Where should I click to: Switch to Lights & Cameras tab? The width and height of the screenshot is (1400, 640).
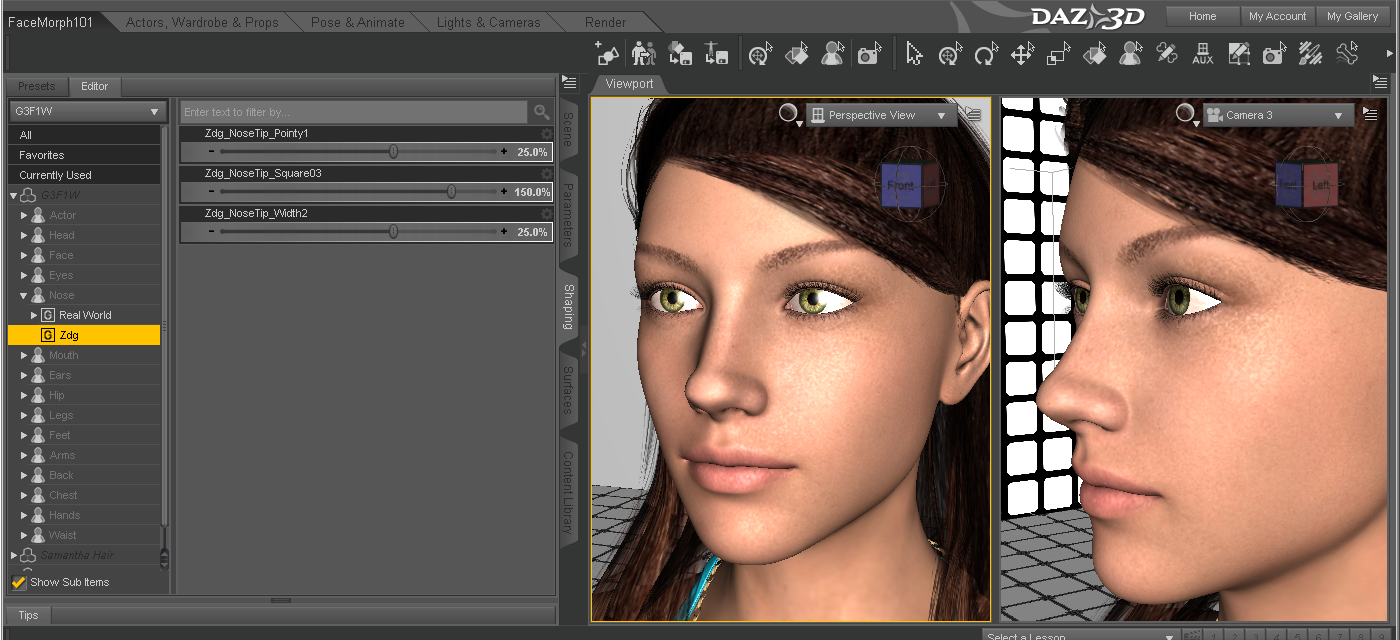coord(488,22)
